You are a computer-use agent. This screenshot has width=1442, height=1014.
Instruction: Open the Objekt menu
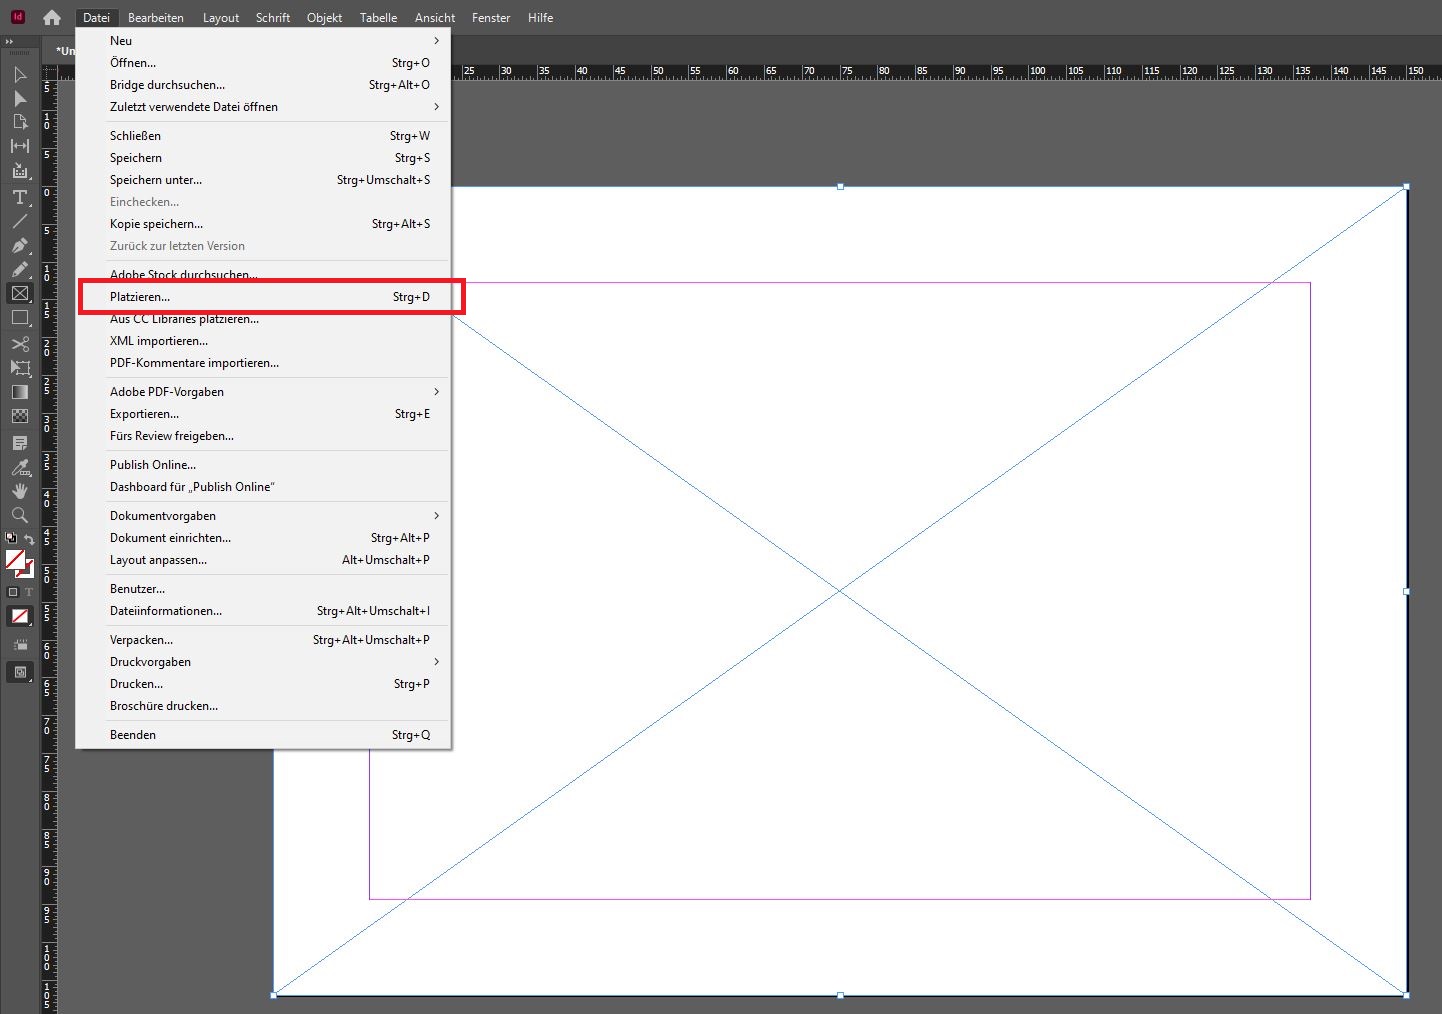tap(324, 18)
